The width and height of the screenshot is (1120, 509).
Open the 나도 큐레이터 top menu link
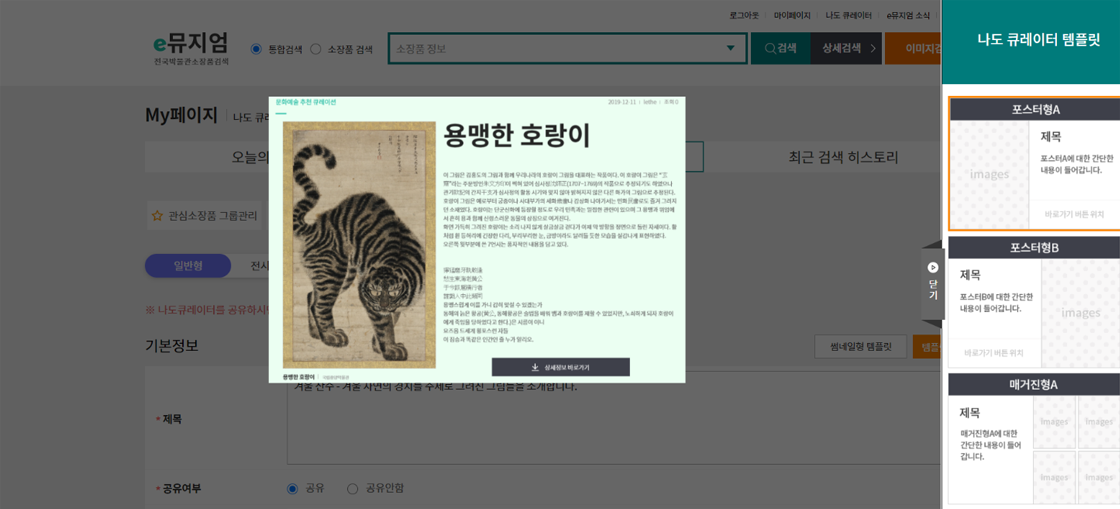(x=849, y=14)
